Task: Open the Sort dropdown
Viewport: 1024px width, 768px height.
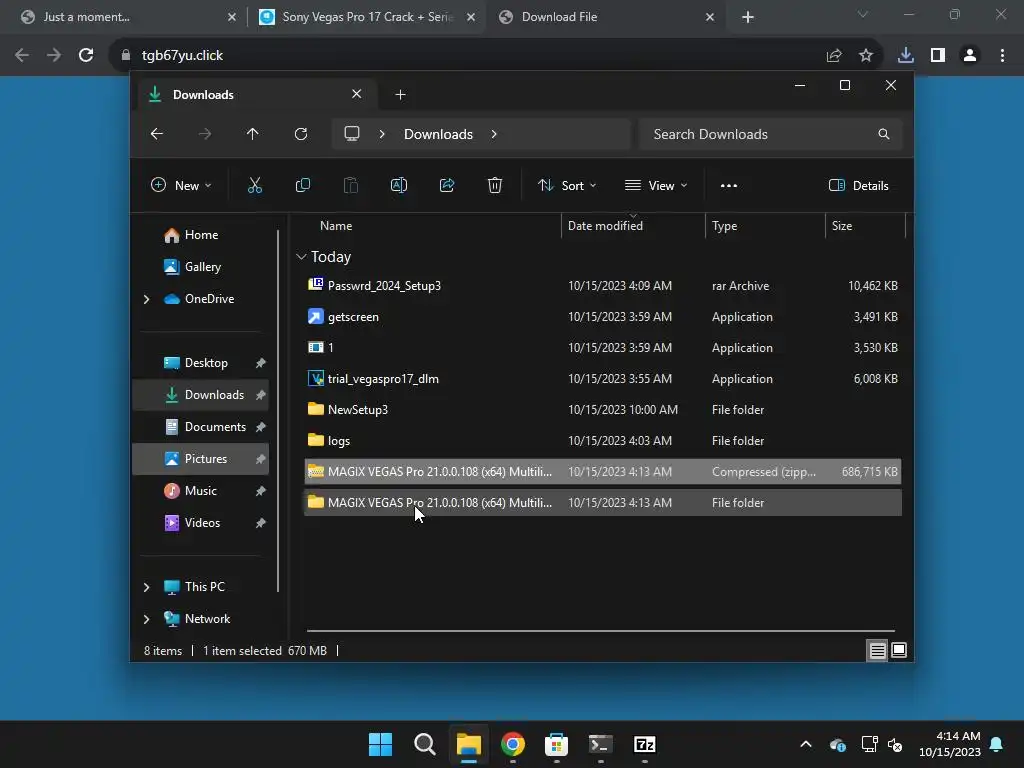Action: click(567, 185)
